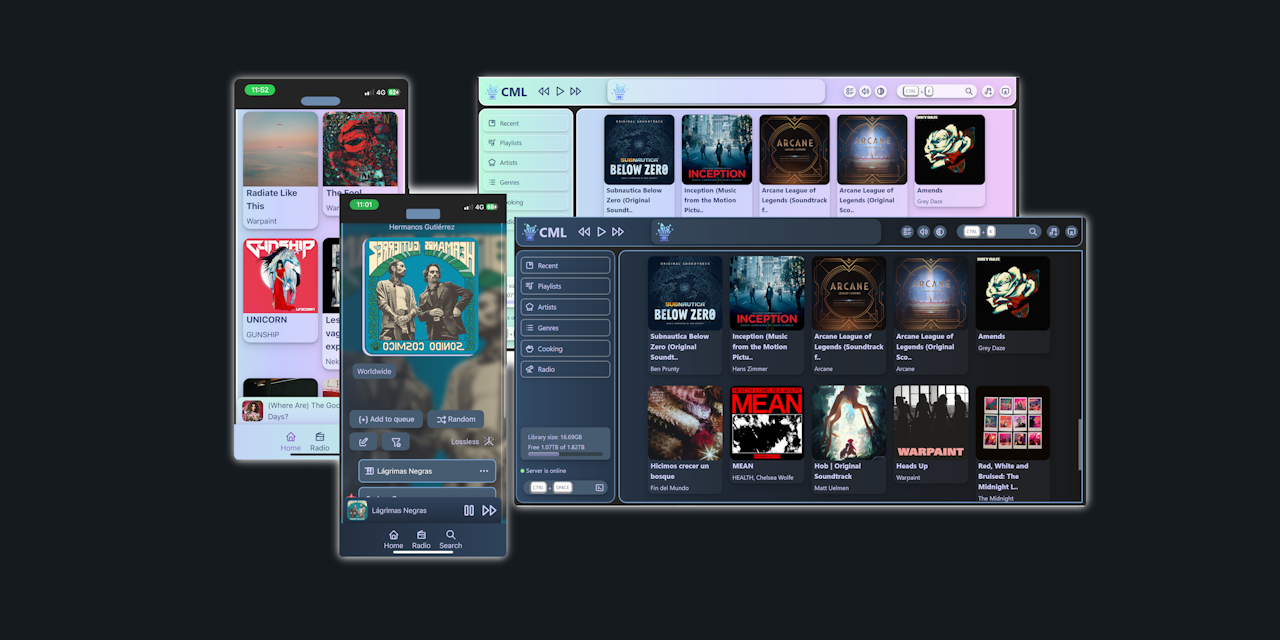Mute via the speaker icon in the light header

point(865,91)
